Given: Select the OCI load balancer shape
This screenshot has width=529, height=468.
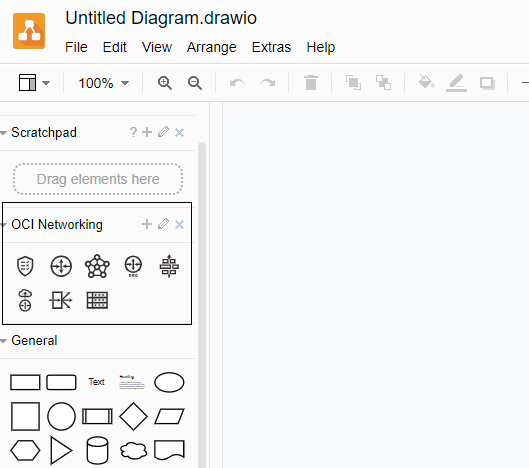Looking at the screenshot, I should coord(169,266).
